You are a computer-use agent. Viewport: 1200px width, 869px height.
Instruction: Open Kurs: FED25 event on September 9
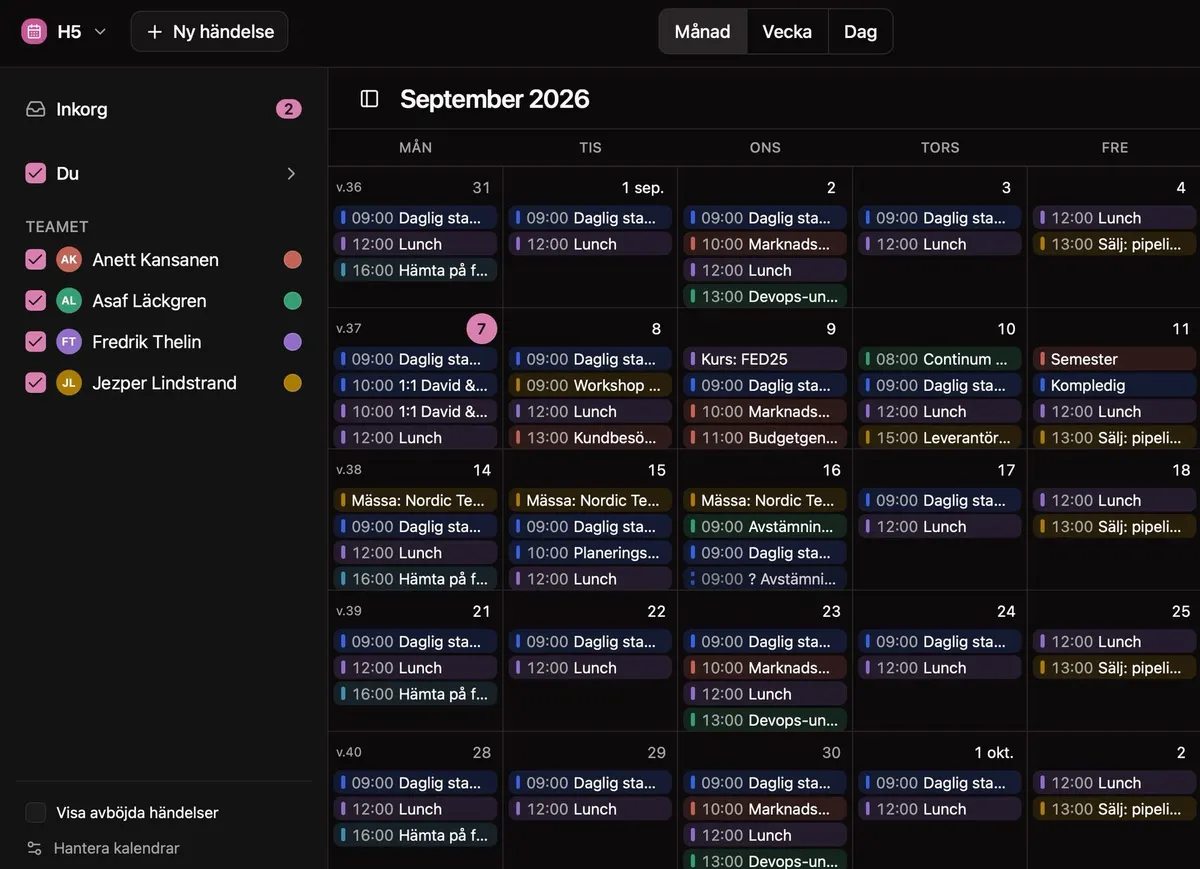[765, 359]
